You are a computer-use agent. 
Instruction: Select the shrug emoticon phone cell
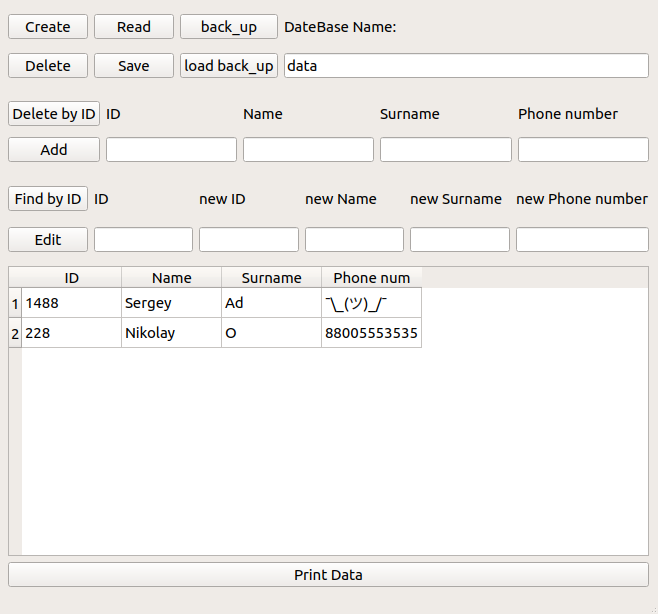tap(371, 303)
